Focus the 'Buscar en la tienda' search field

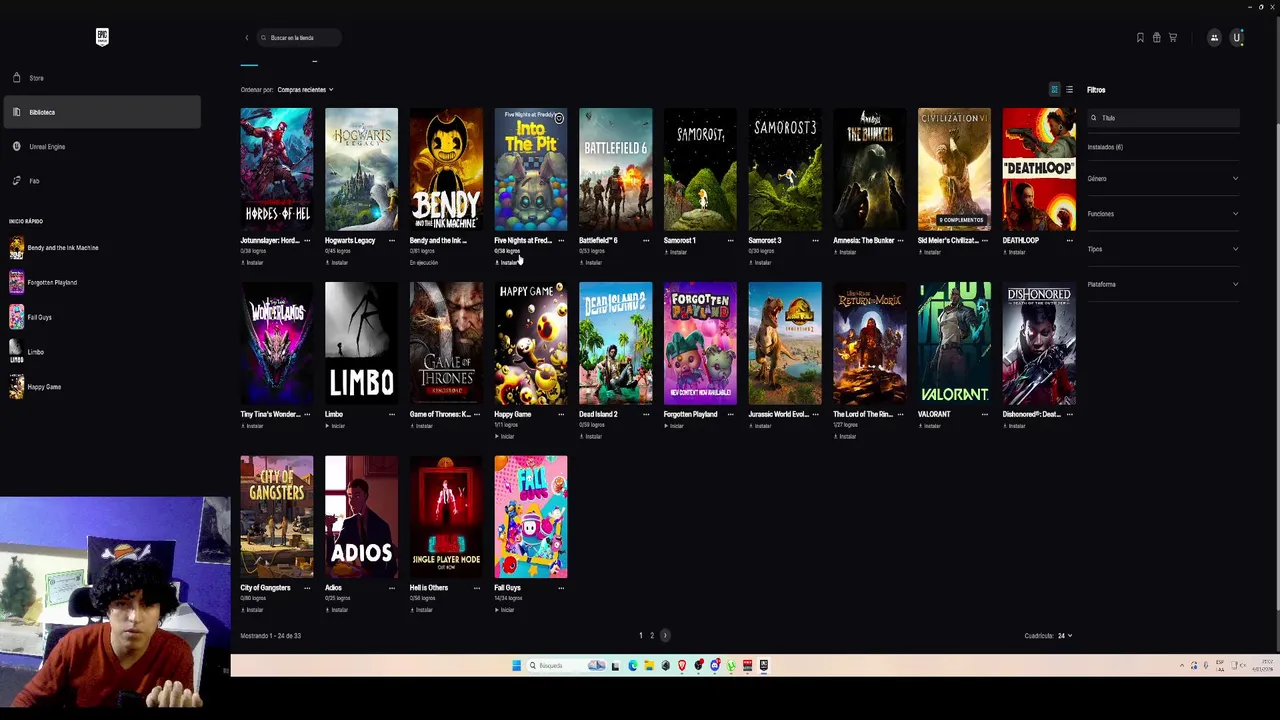coord(298,38)
